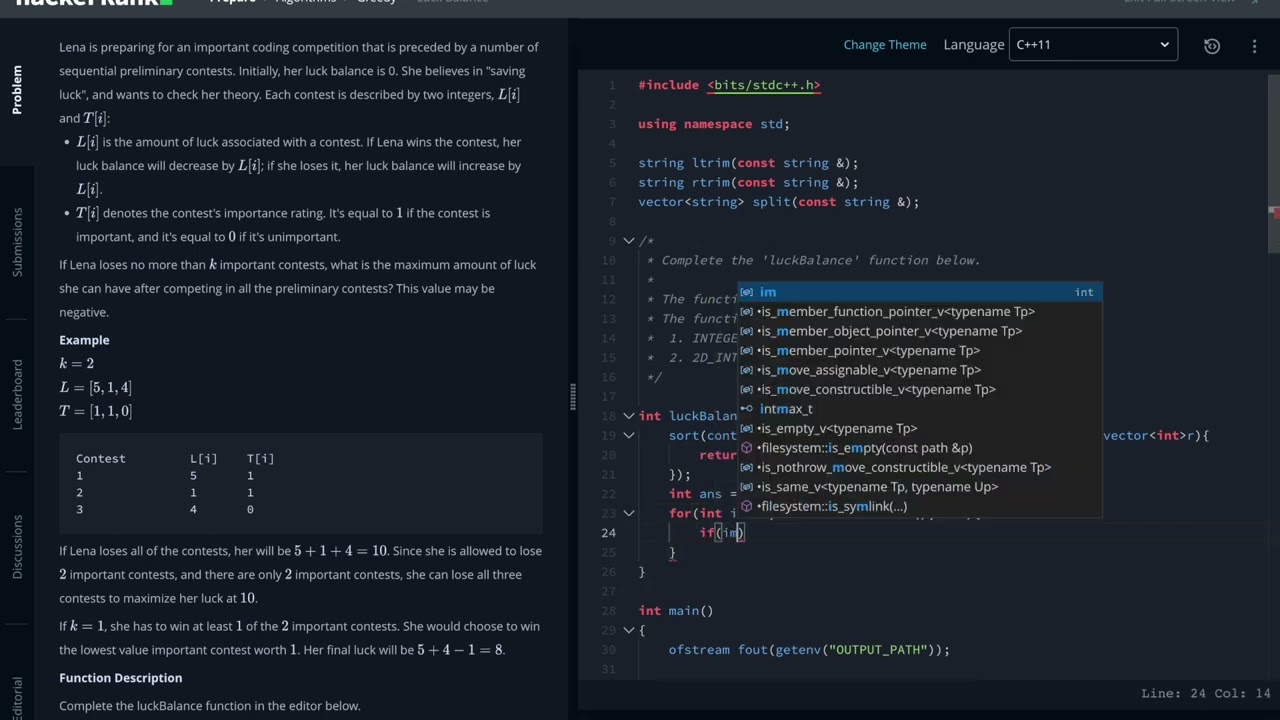The height and width of the screenshot is (720, 1280).
Task: Choose is_empty_v autocomplete suggestion
Action: pos(919,428)
